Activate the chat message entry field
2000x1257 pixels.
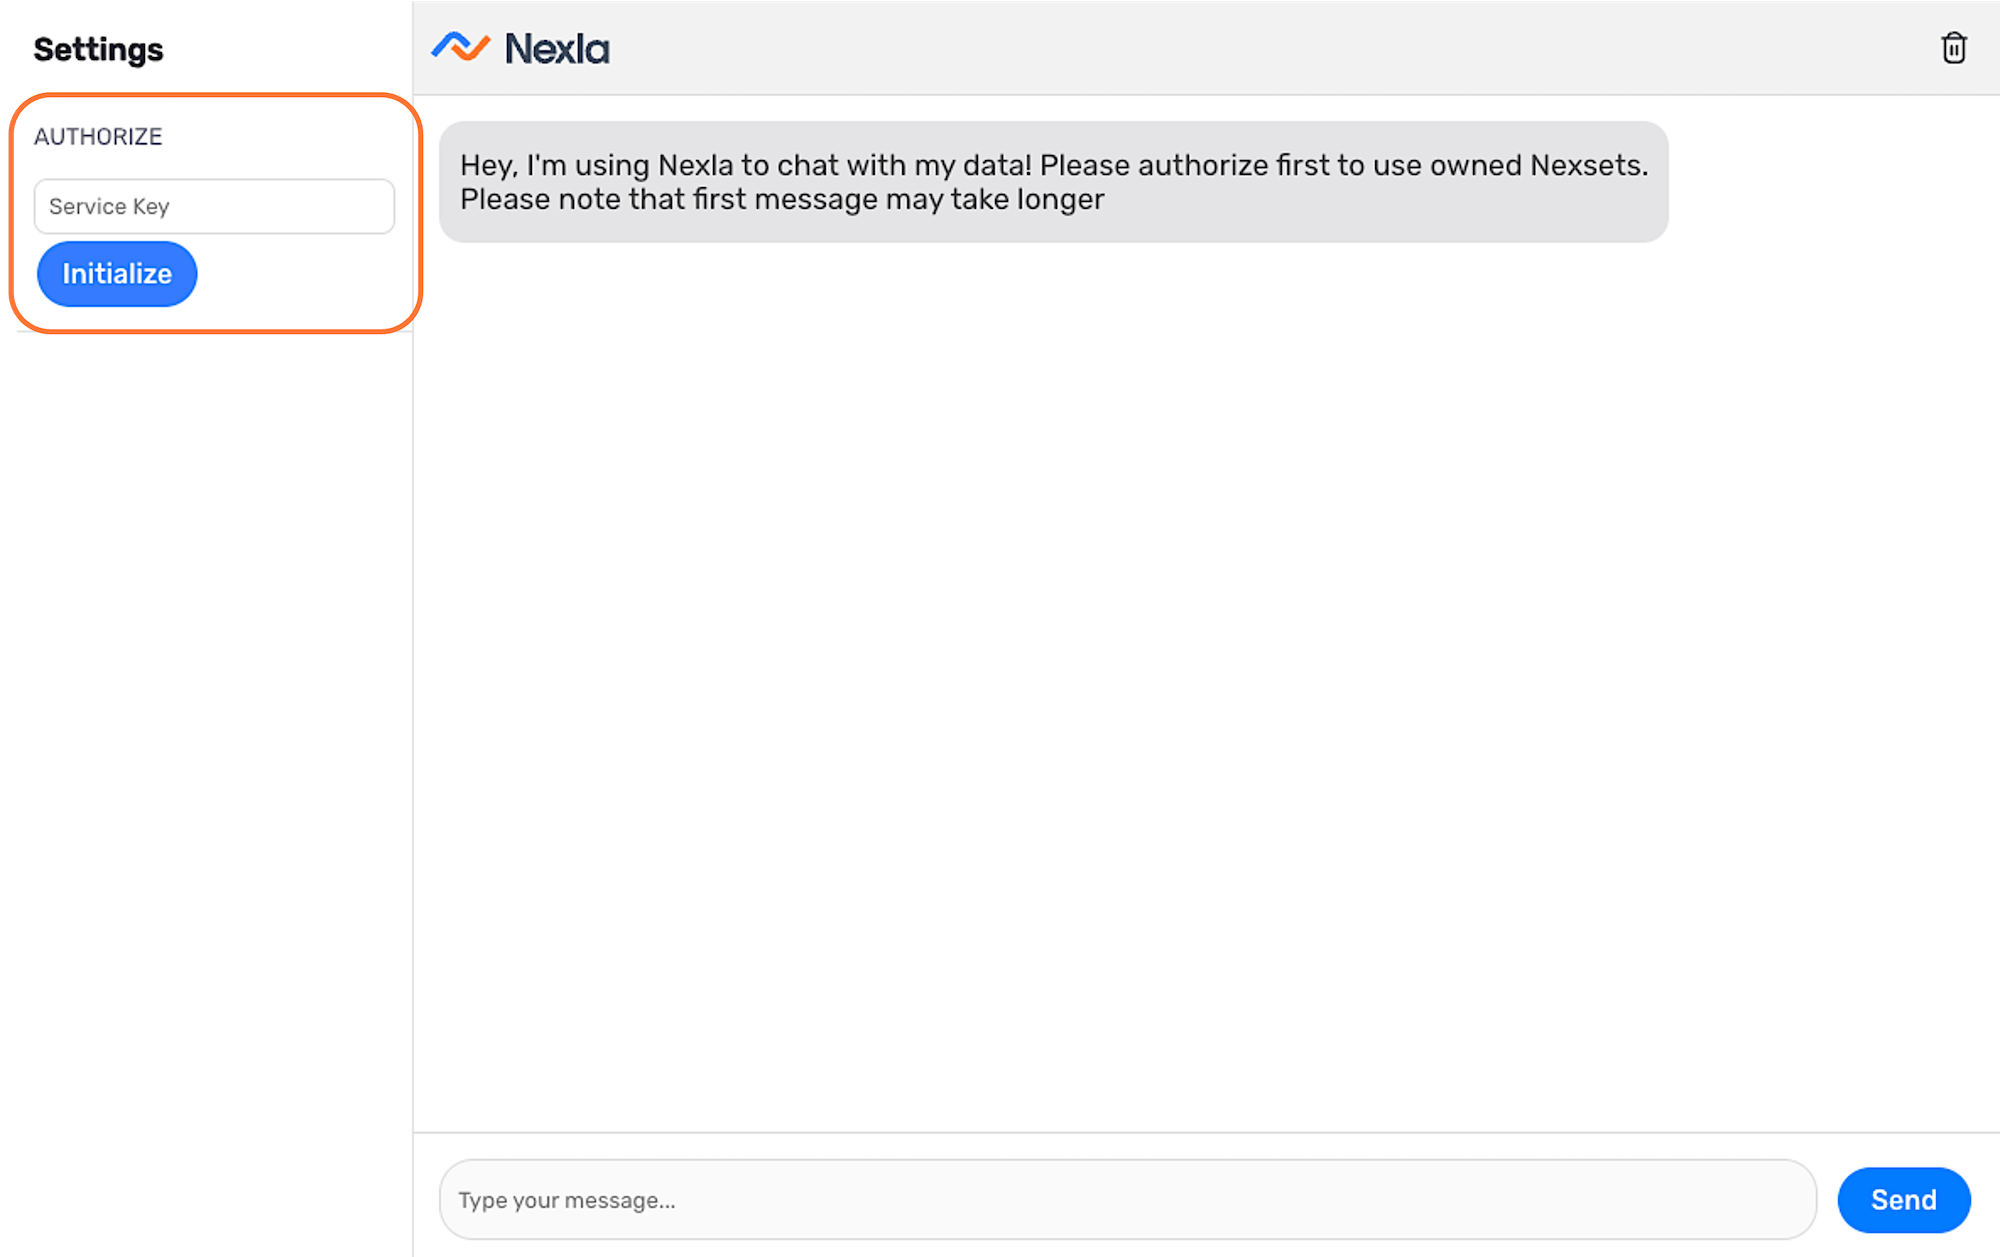[1127, 1199]
